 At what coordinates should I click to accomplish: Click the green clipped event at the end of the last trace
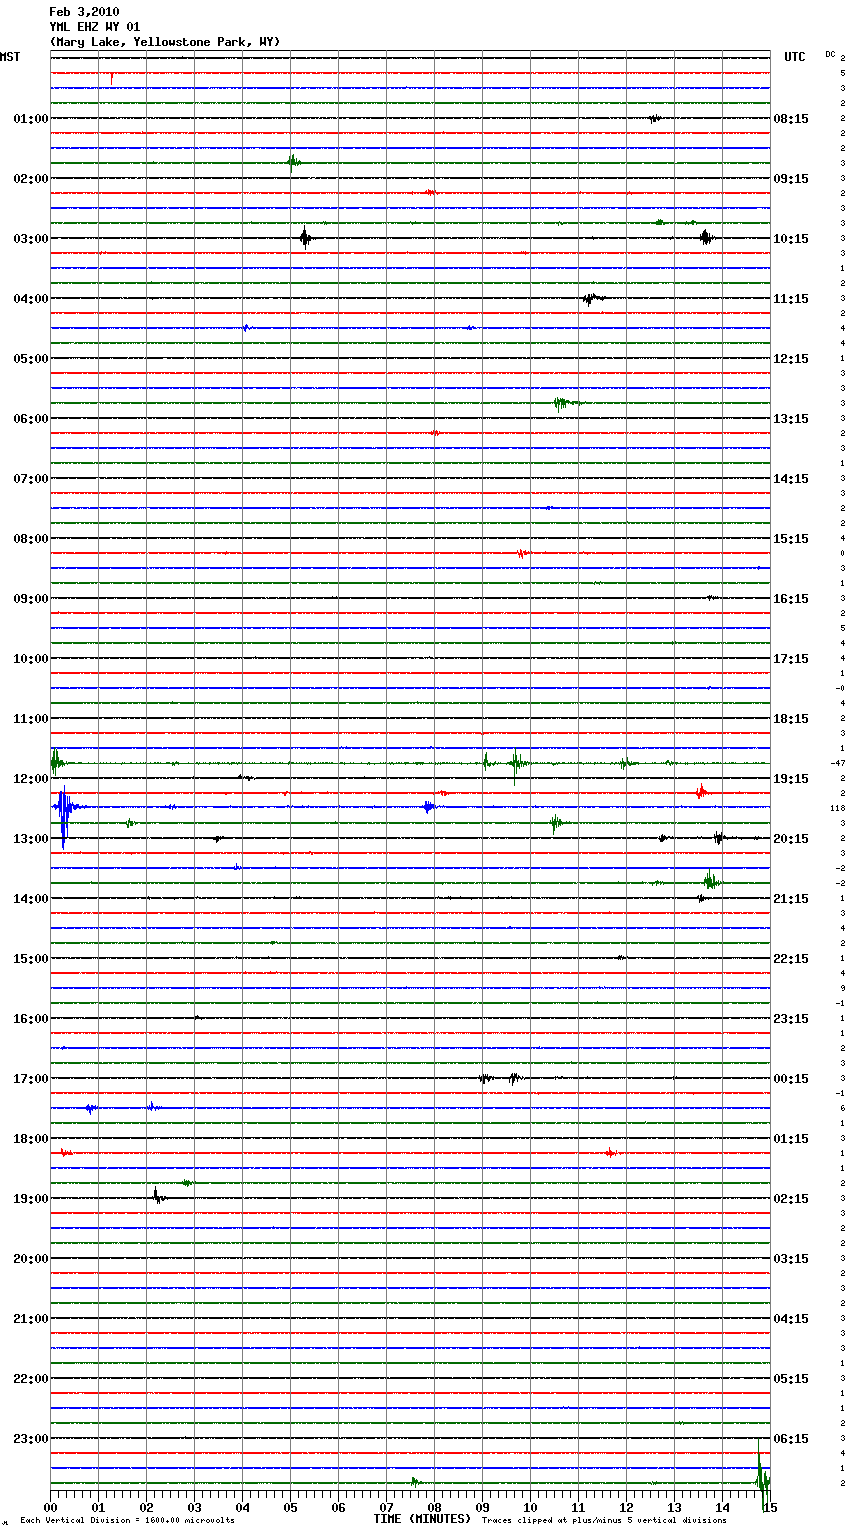(x=762, y=1475)
